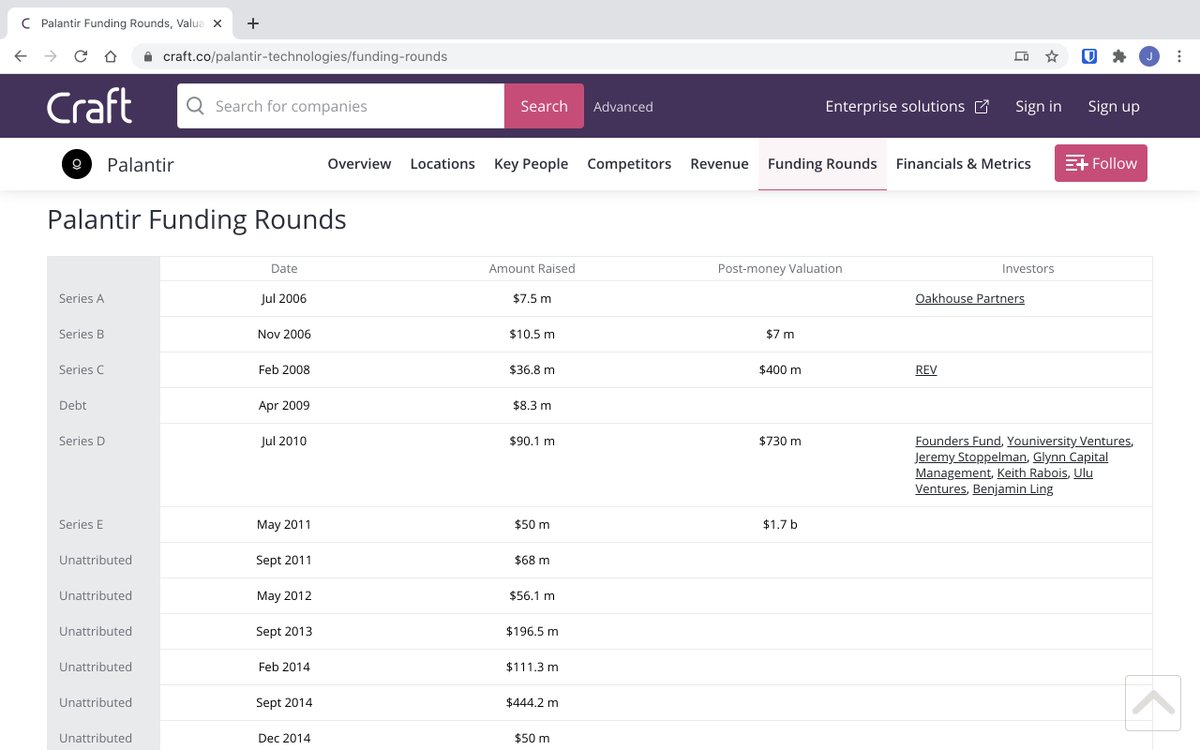
Task: Open the Chrome three-dot menu
Action: pyautogui.click(x=1179, y=57)
